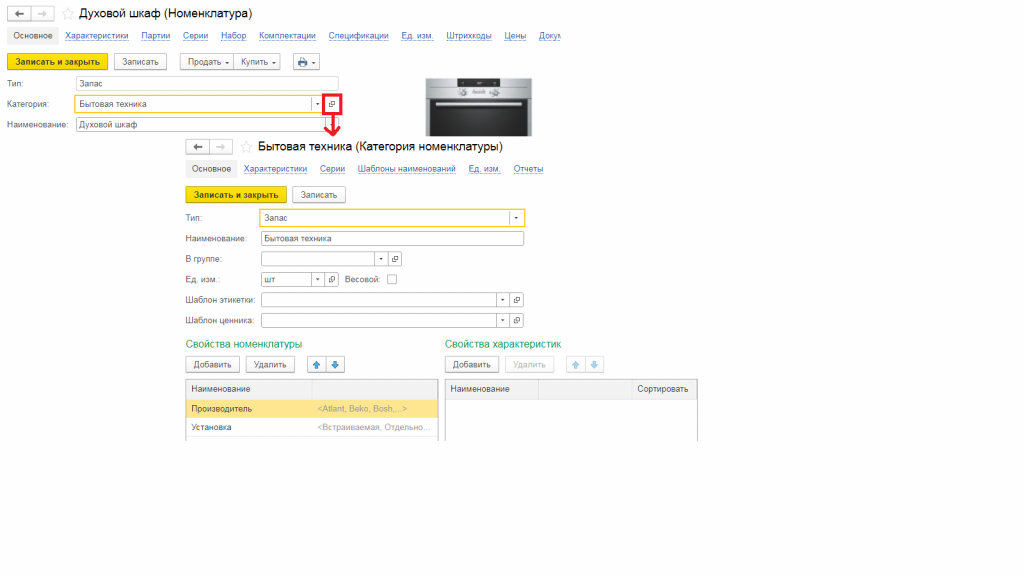
Task: Switch to Ед. изм. tab in Духовой шкаф window
Action: [417, 36]
